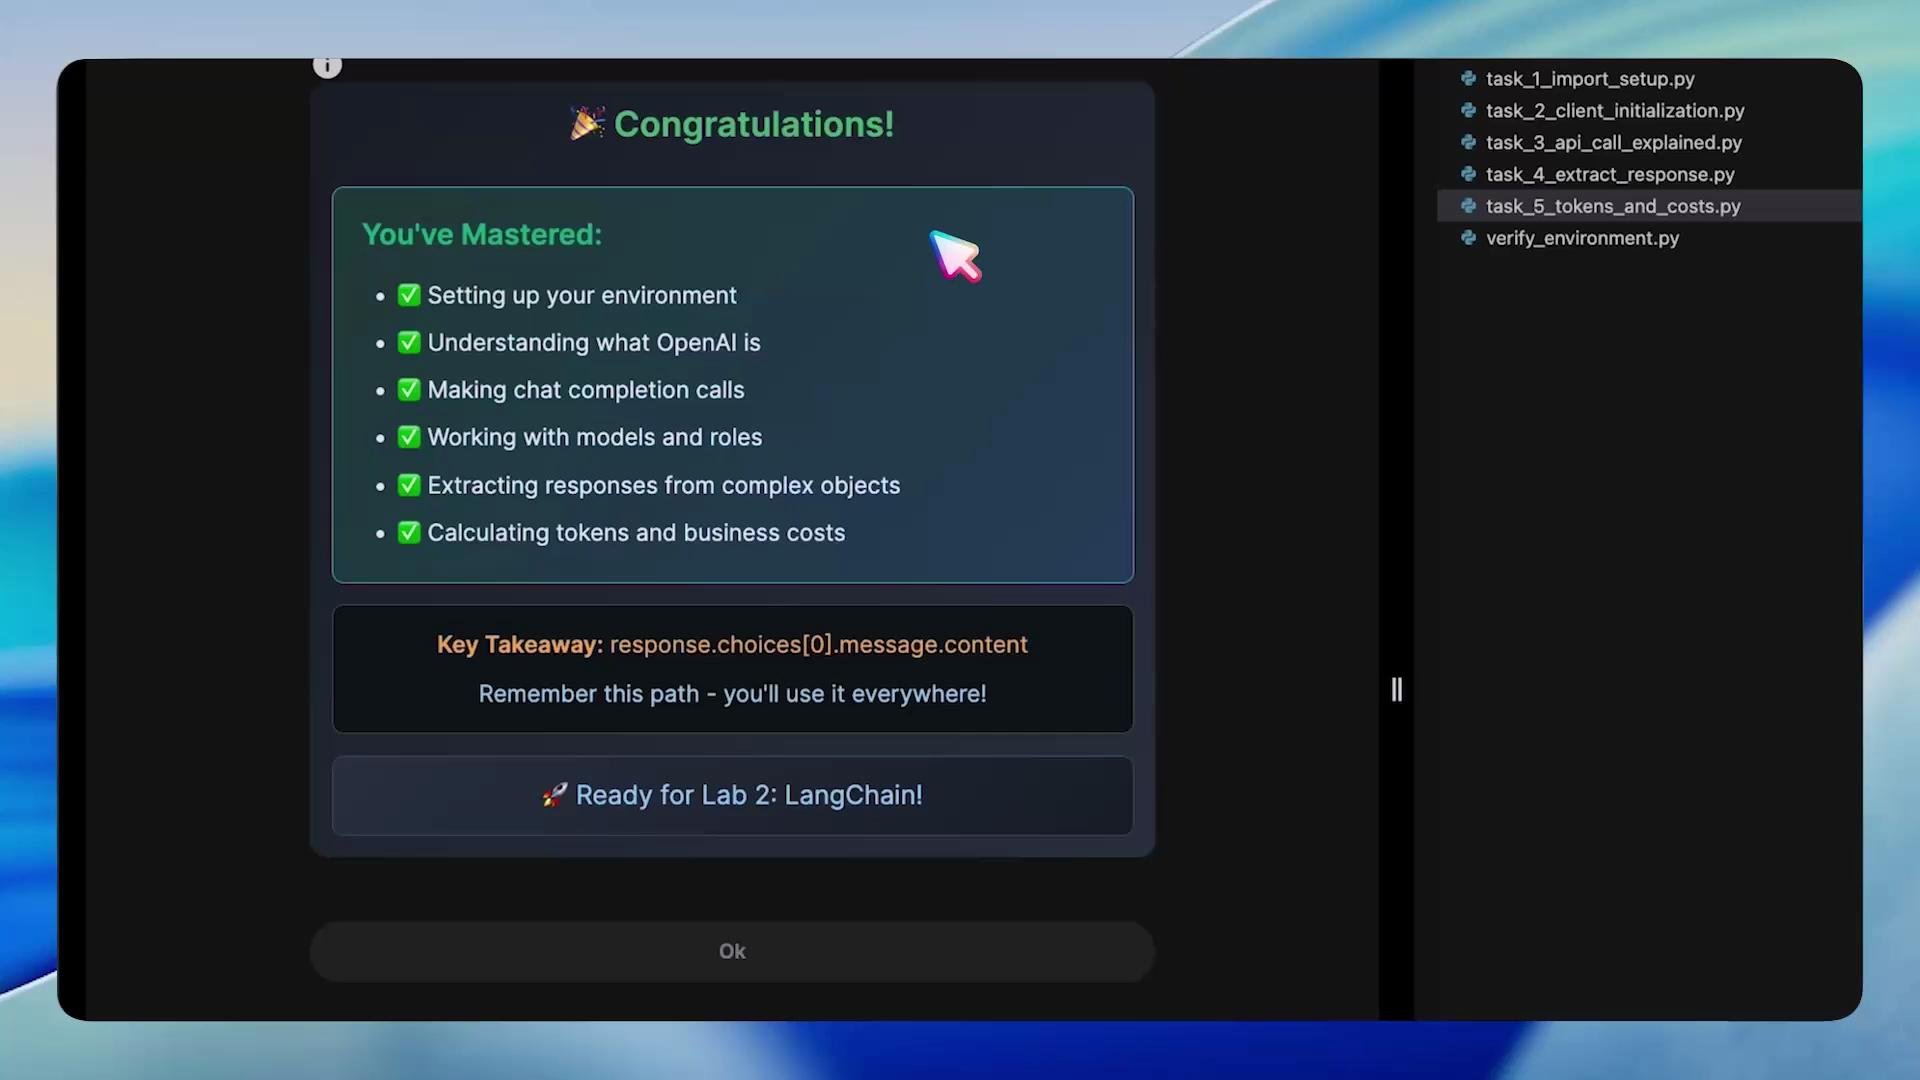Open task_2_client_initialization.py file
This screenshot has width=1920, height=1080.
point(1614,111)
